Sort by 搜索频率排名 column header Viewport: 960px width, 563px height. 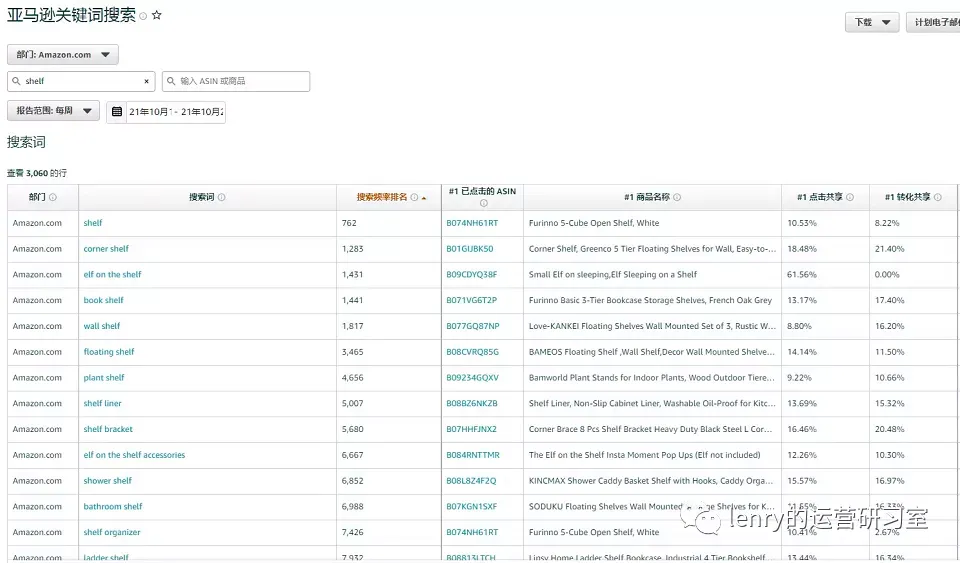[x=382, y=197]
